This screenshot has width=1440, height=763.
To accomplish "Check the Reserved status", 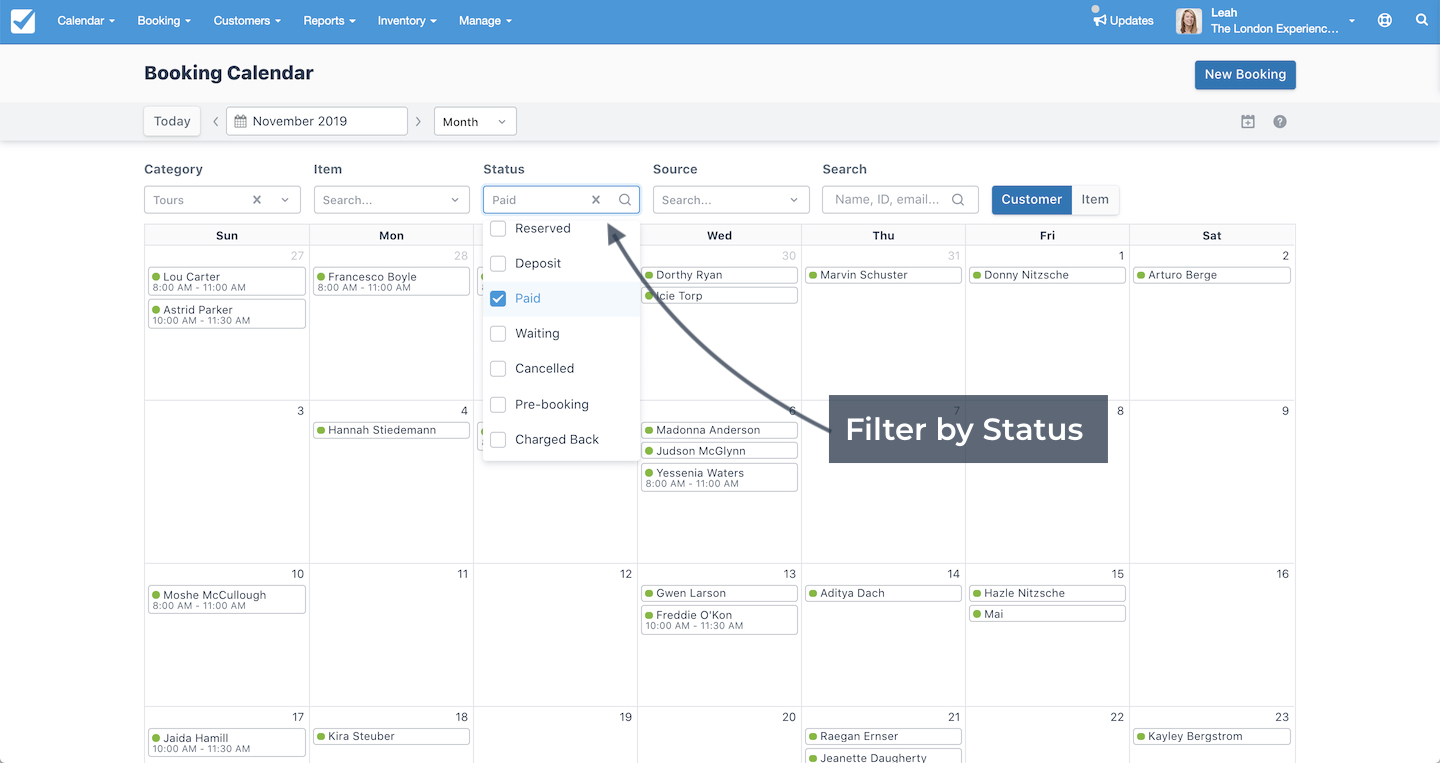I will (498, 228).
